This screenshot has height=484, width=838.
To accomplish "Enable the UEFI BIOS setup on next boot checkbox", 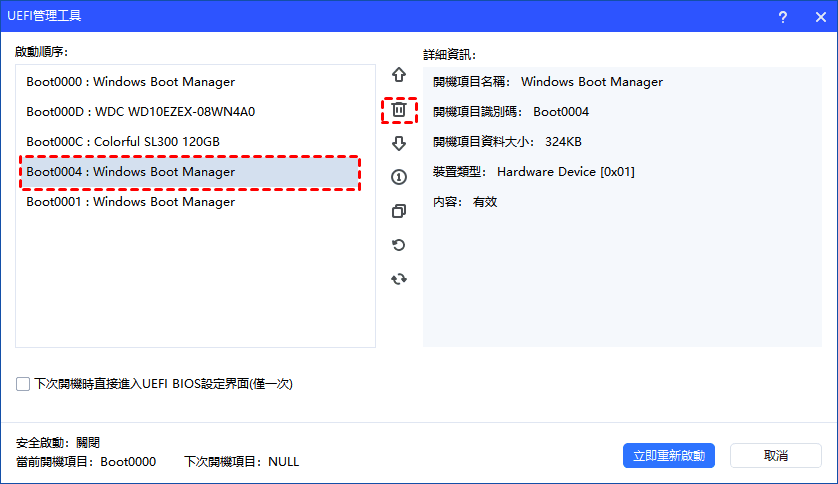I will pos(23,383).
